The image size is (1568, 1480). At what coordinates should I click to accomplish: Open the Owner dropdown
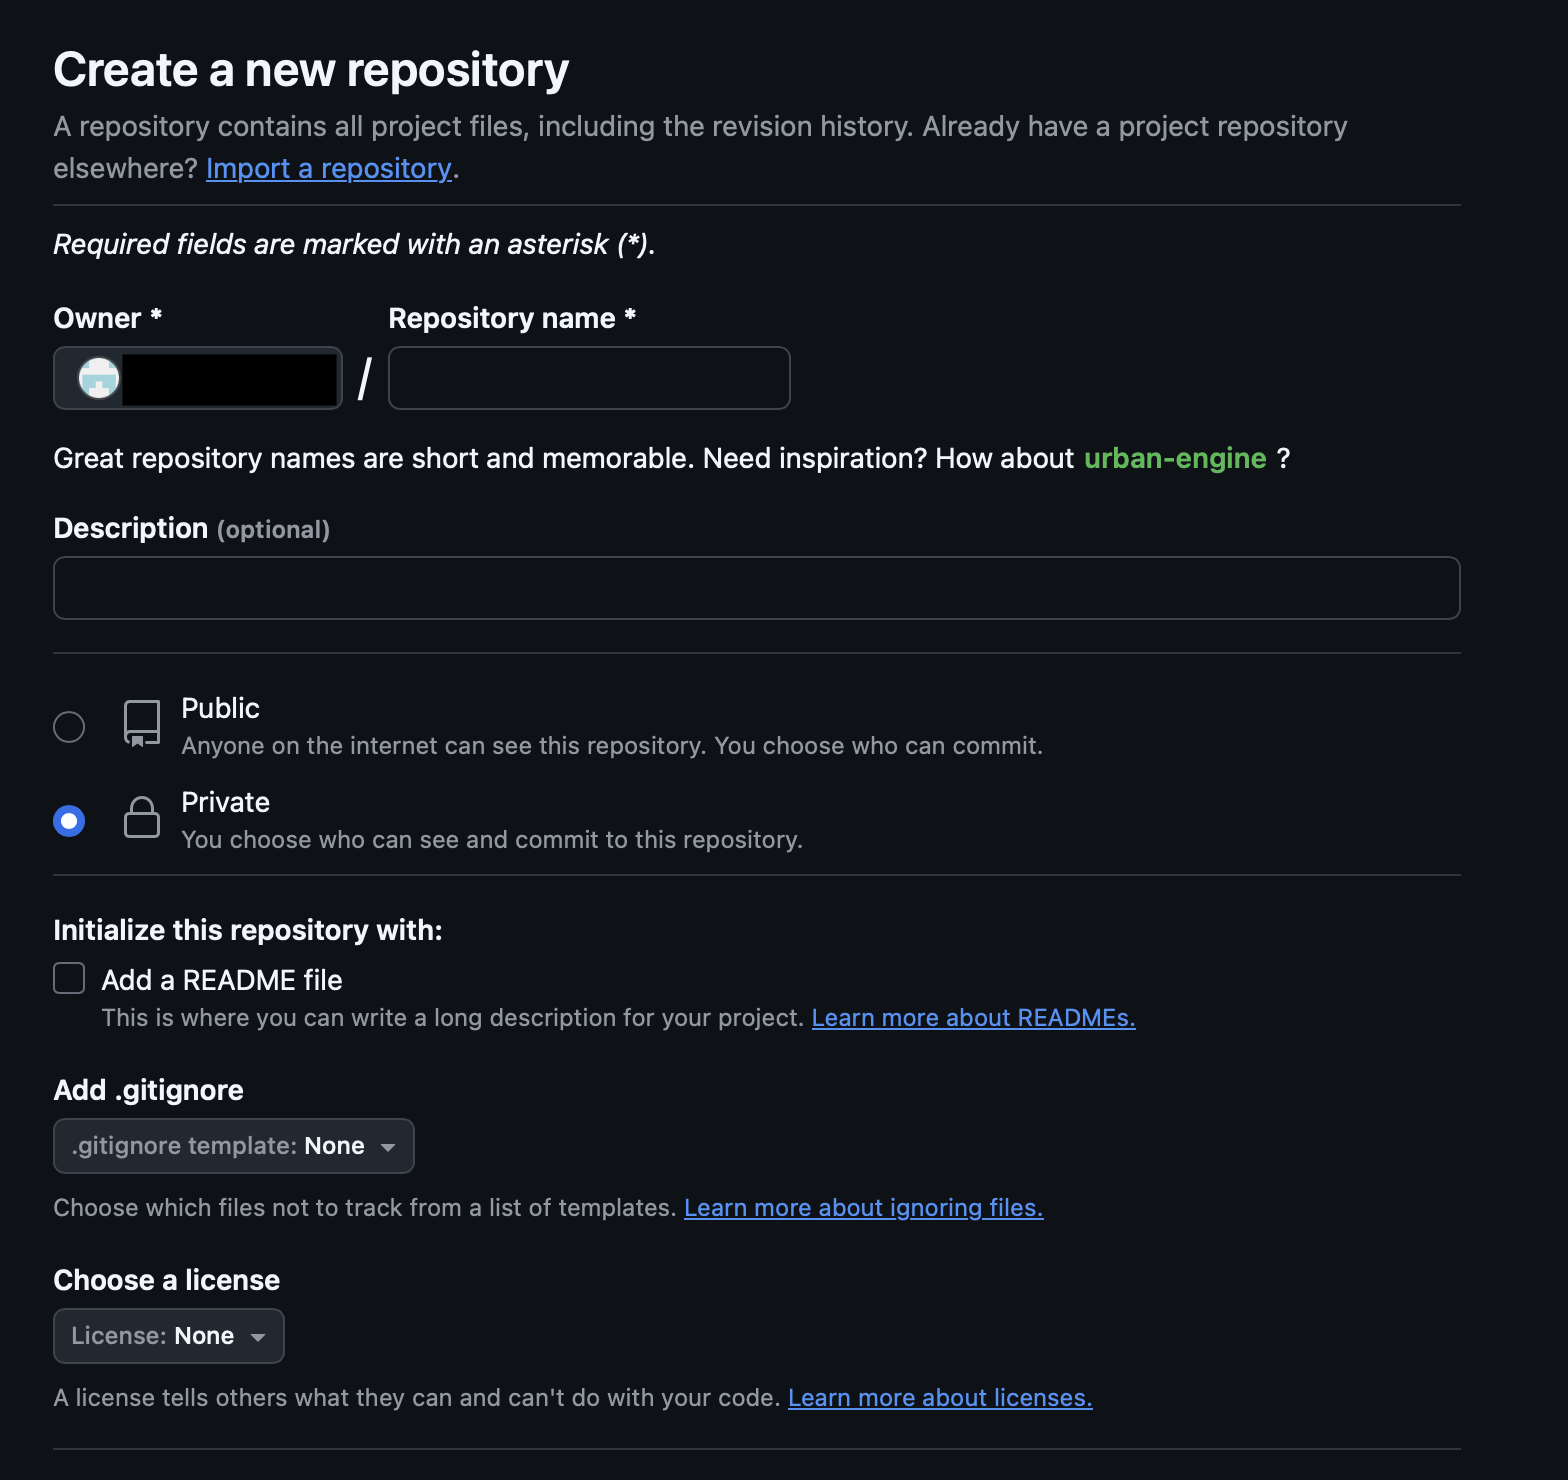coord(198,378)
